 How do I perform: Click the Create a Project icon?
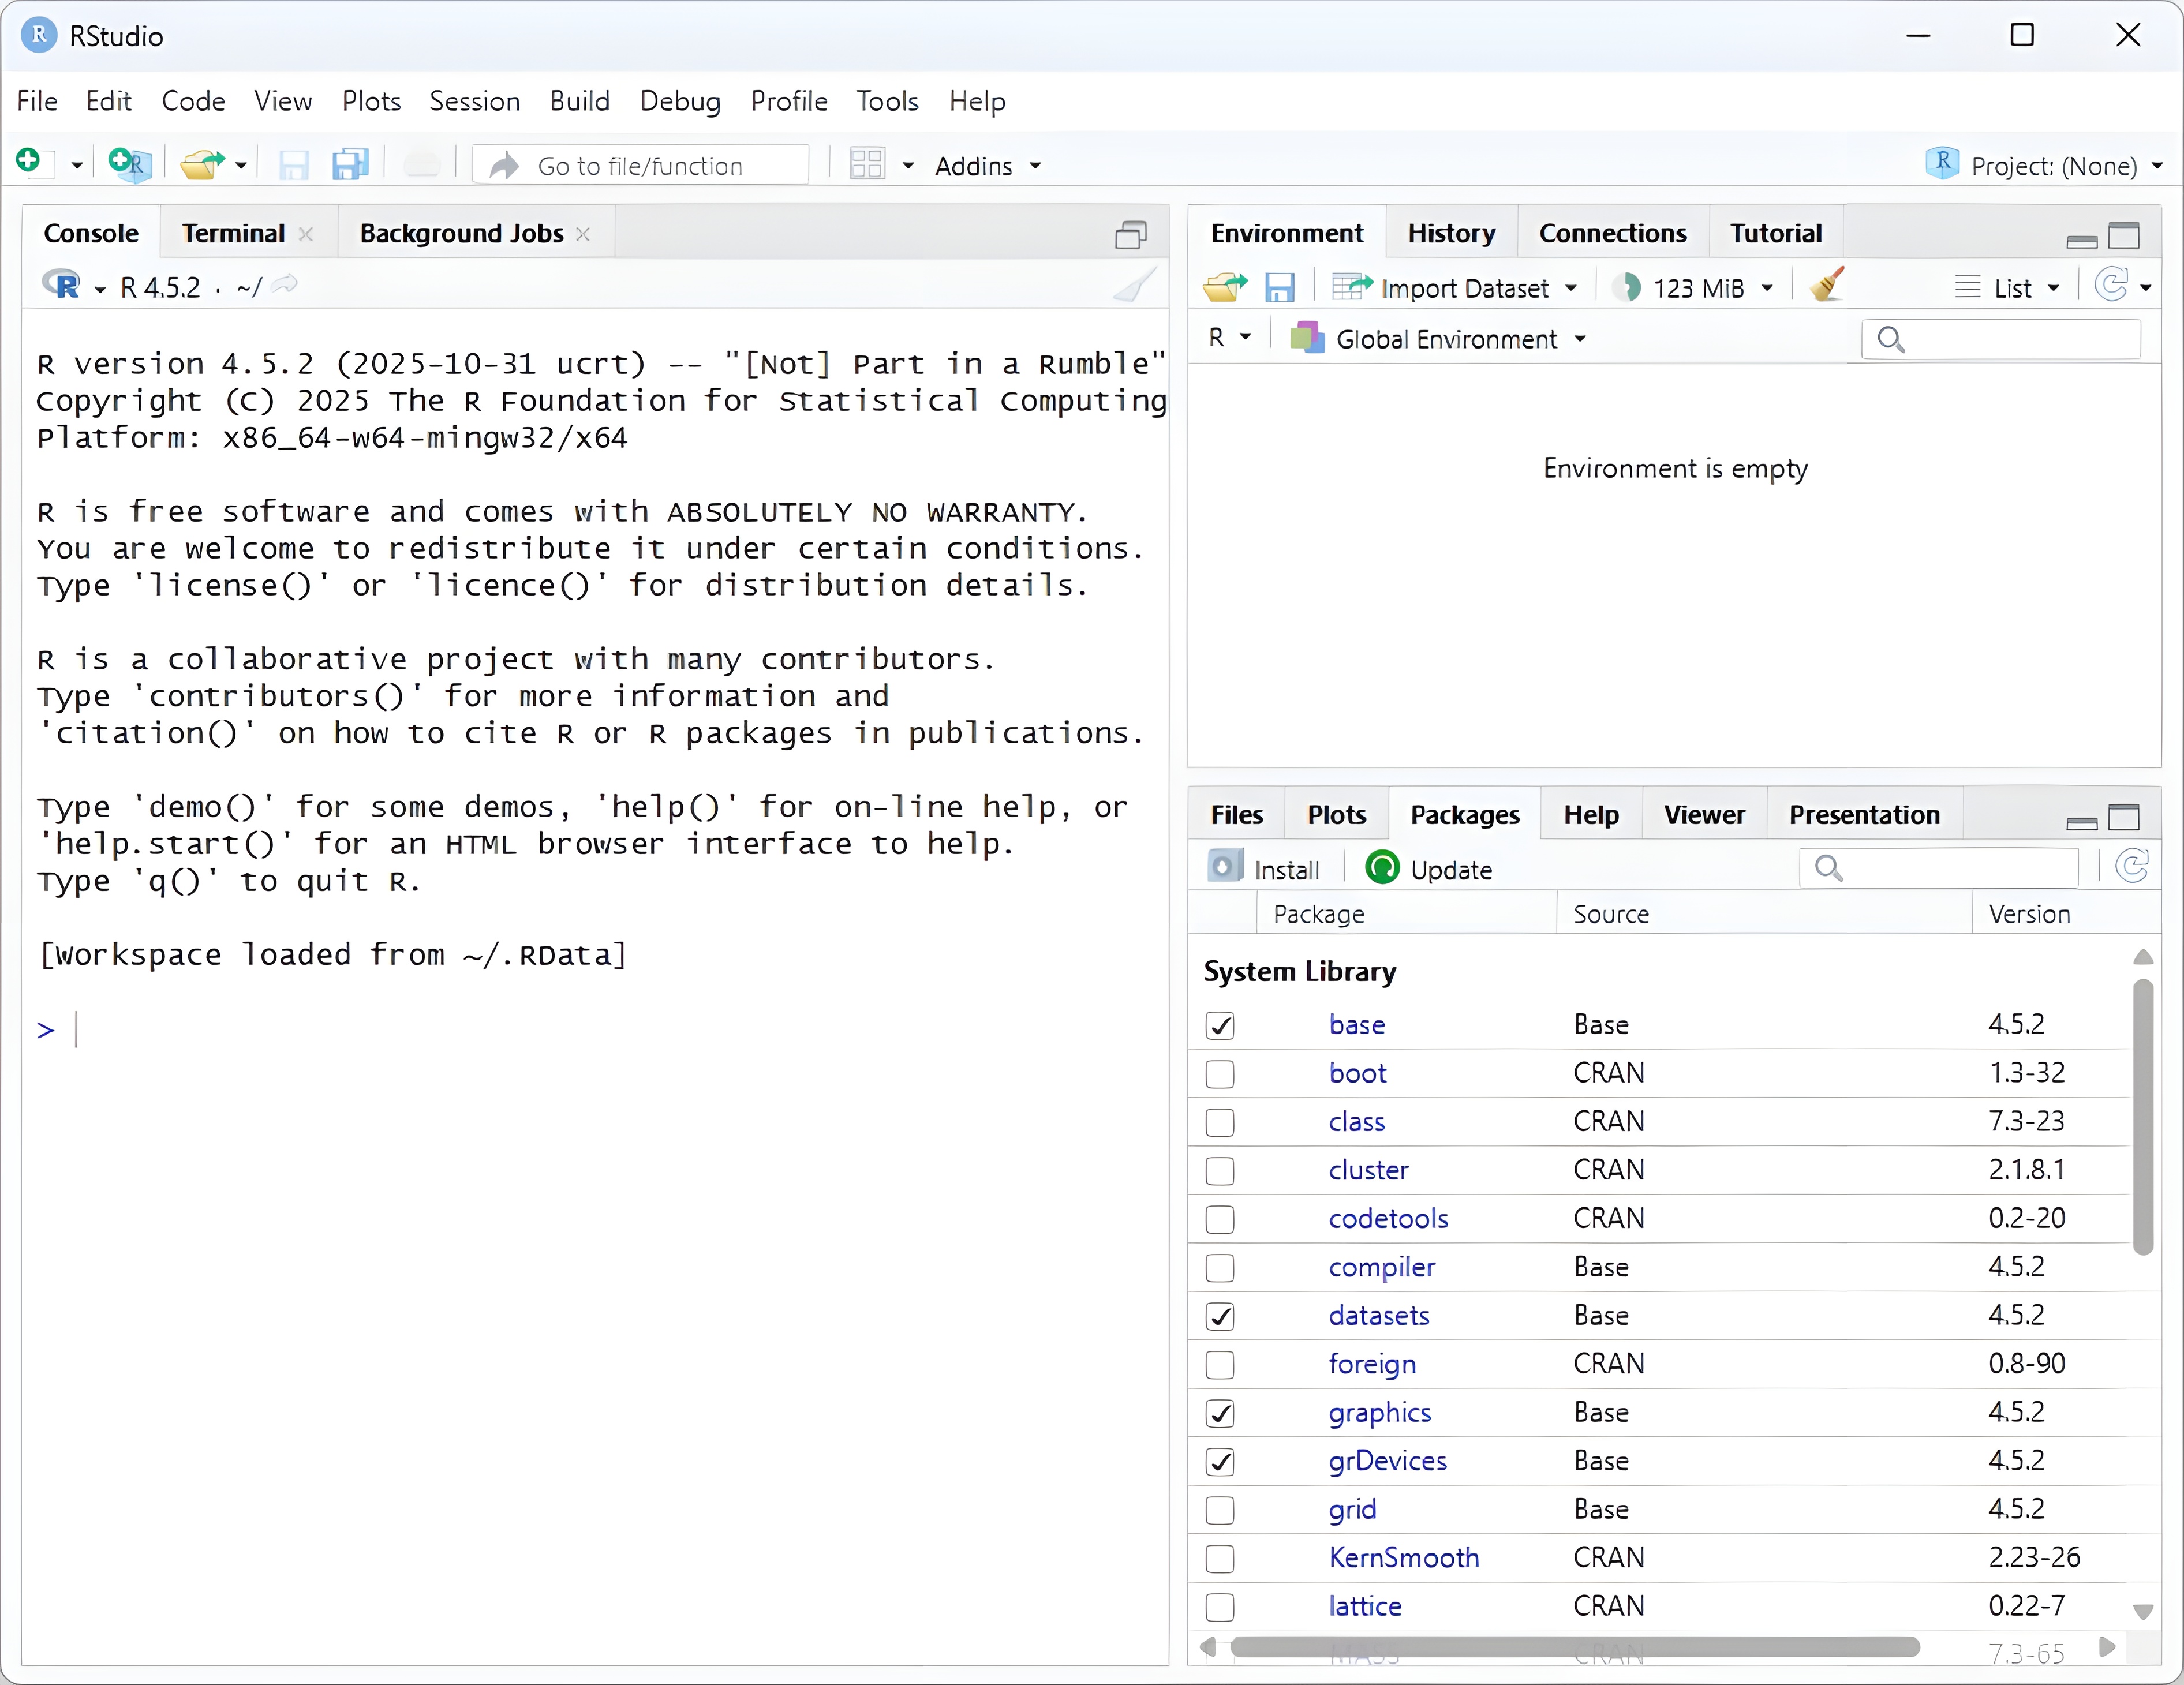pos(129,164)
